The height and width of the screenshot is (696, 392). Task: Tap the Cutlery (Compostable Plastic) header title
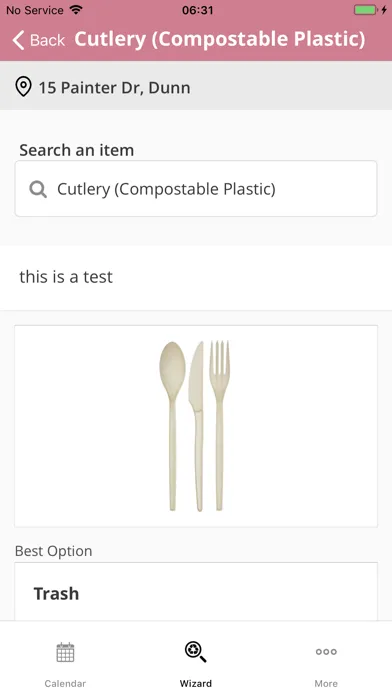pos(220,39)
